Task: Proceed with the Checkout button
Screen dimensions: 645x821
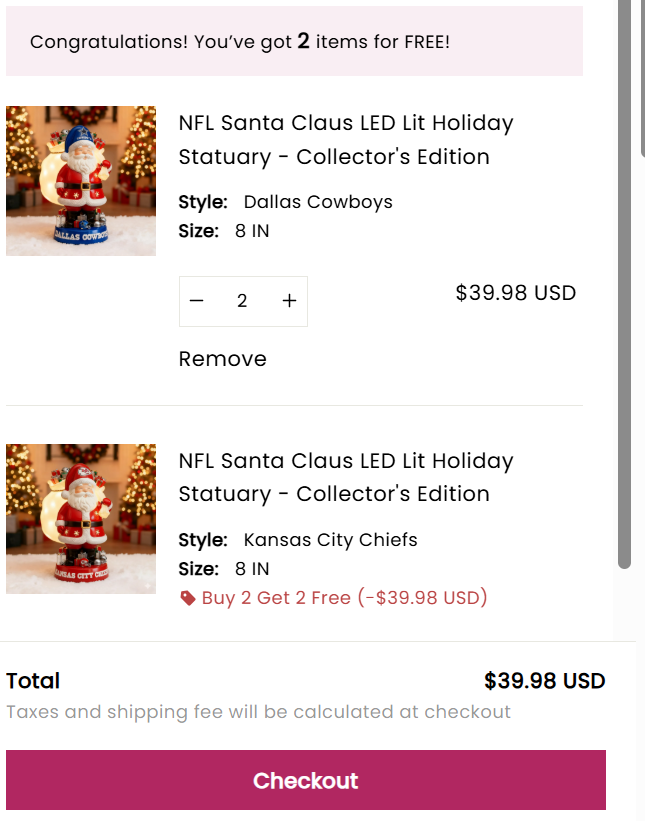Action: (305, 780)
